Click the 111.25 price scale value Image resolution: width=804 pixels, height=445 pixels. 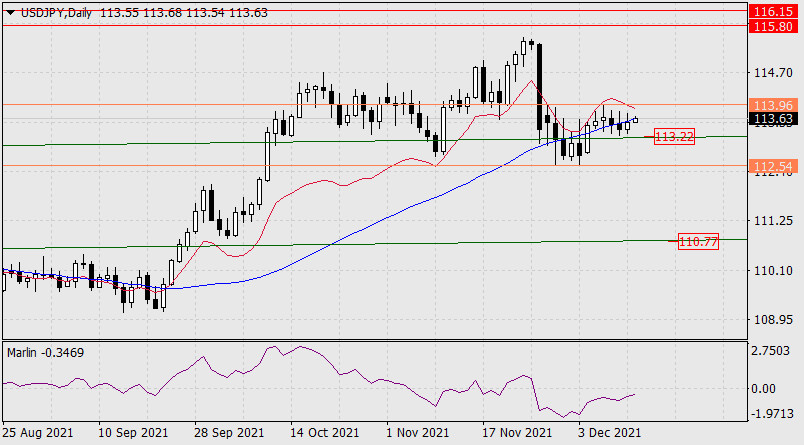pos(773,221)
